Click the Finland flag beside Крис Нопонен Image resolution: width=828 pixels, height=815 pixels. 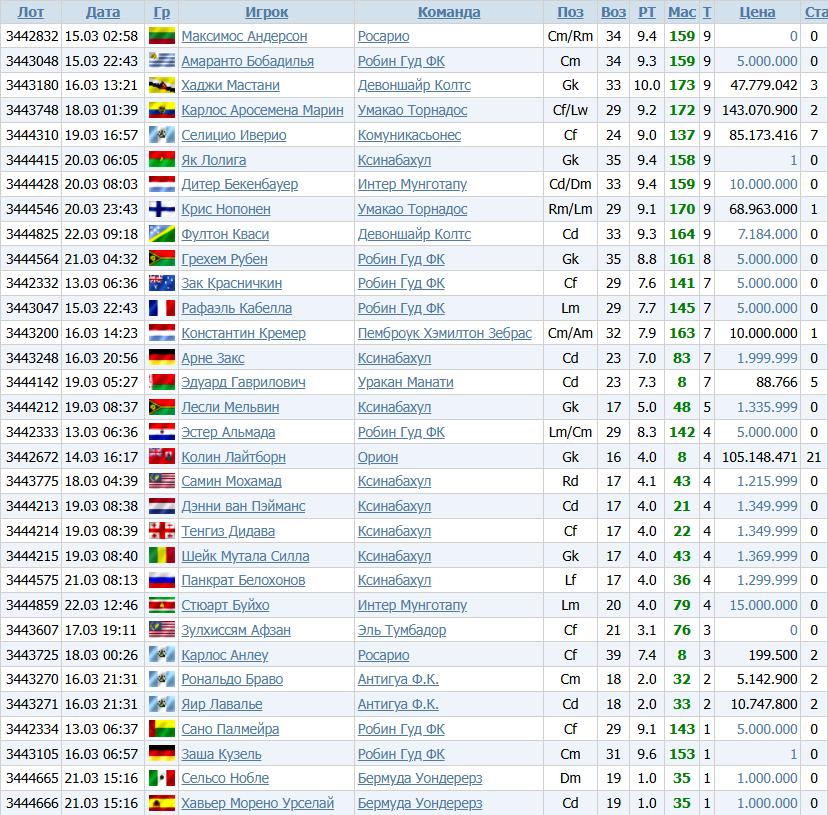162,210
